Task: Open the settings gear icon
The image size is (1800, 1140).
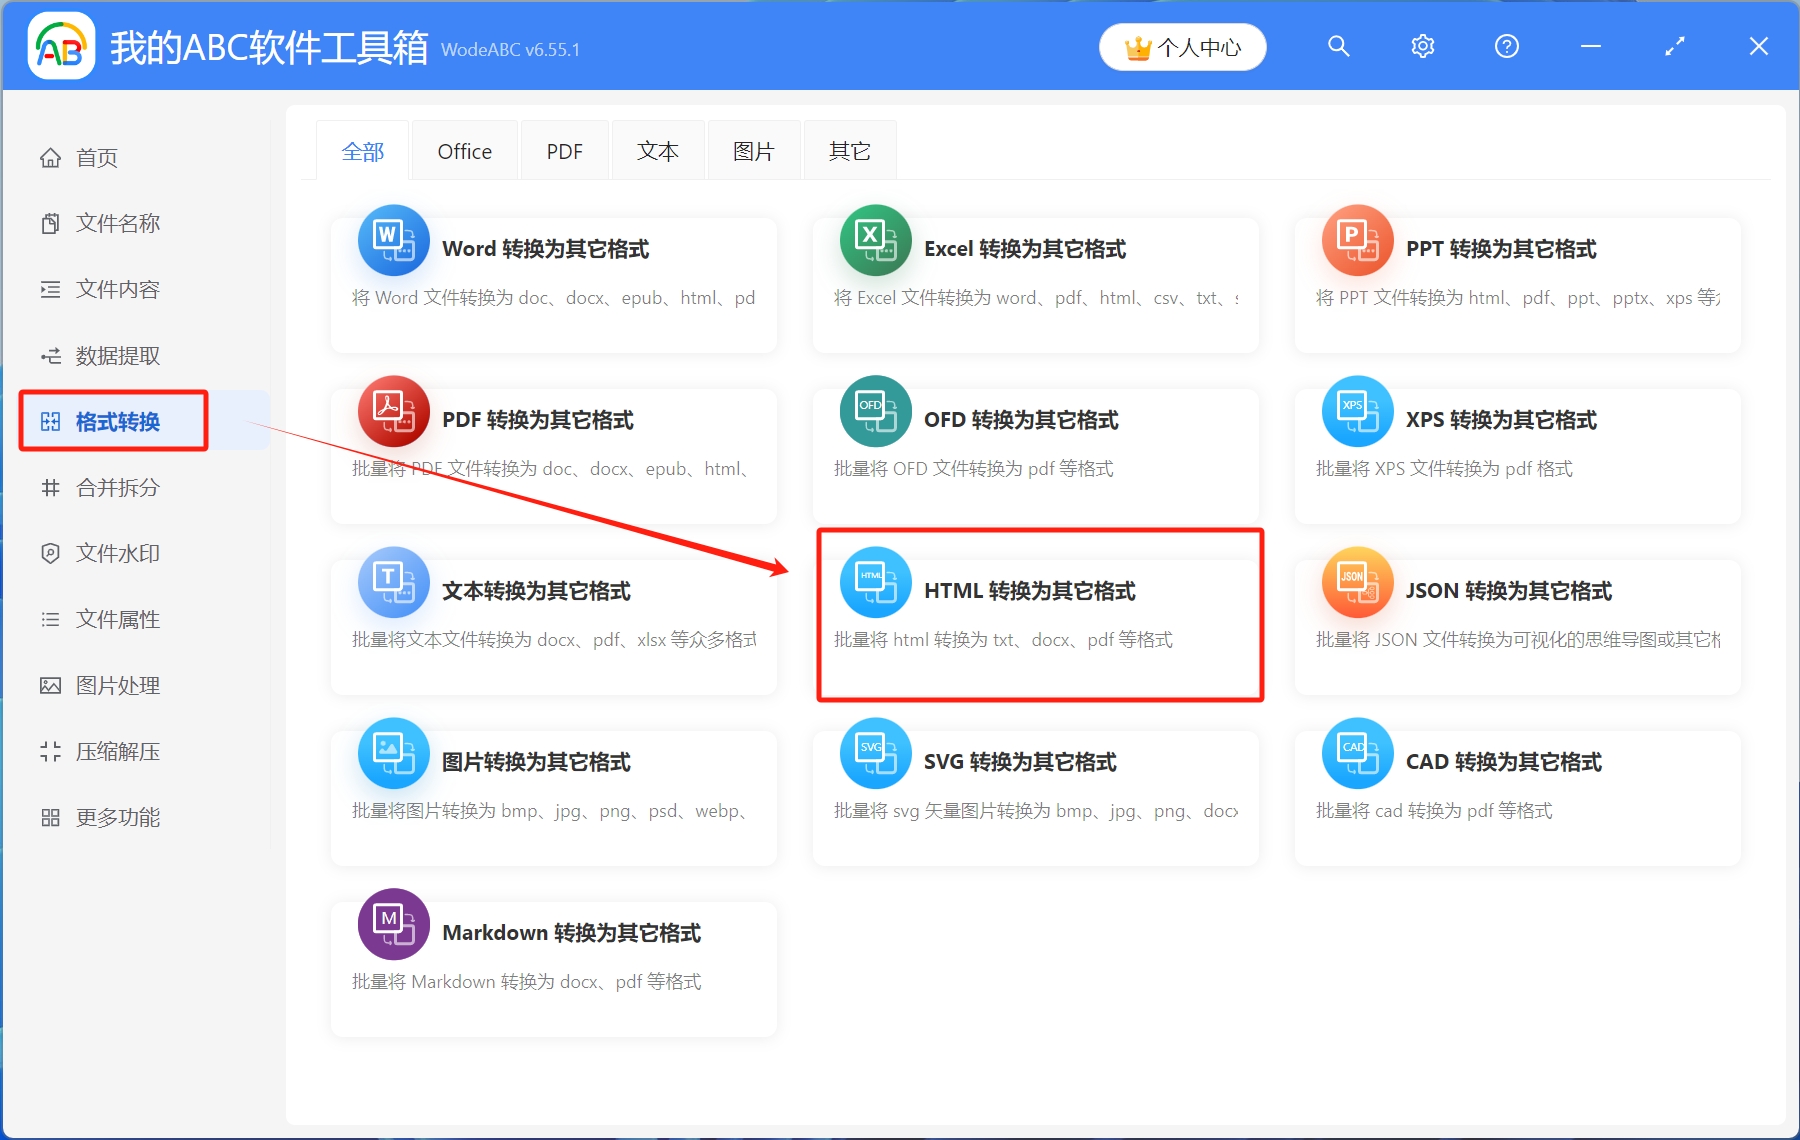Action: 1422,46
